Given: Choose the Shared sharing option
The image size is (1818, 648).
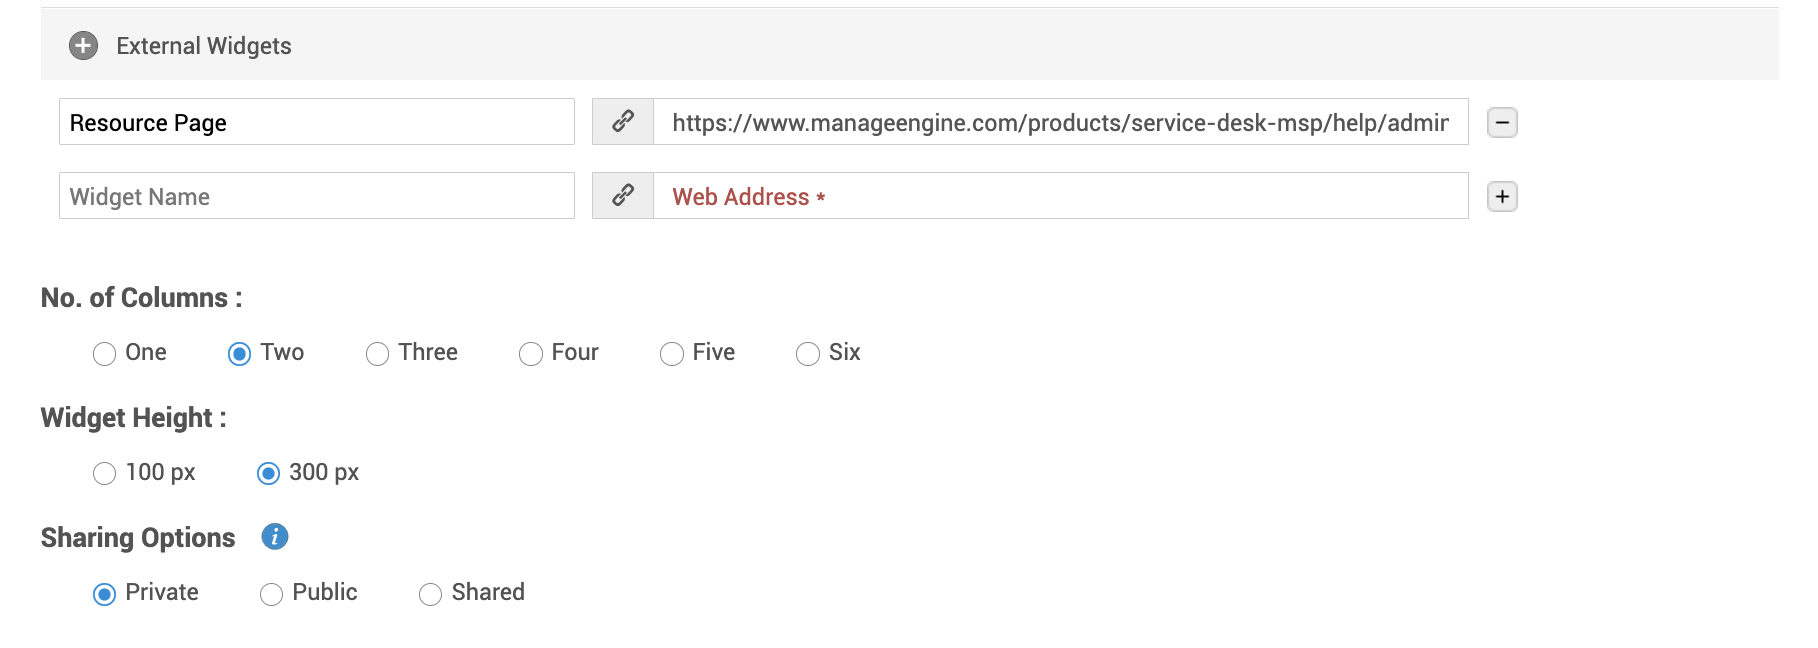Looking at the screenshot, I should [430, 594].
